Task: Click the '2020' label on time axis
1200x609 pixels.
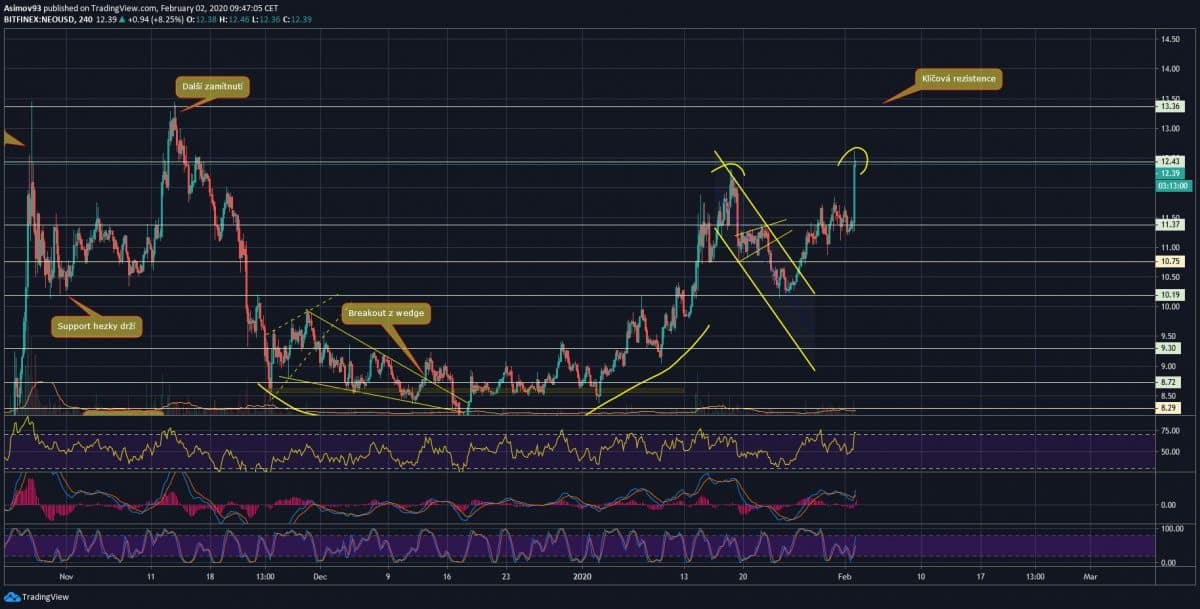Action: 584,576
